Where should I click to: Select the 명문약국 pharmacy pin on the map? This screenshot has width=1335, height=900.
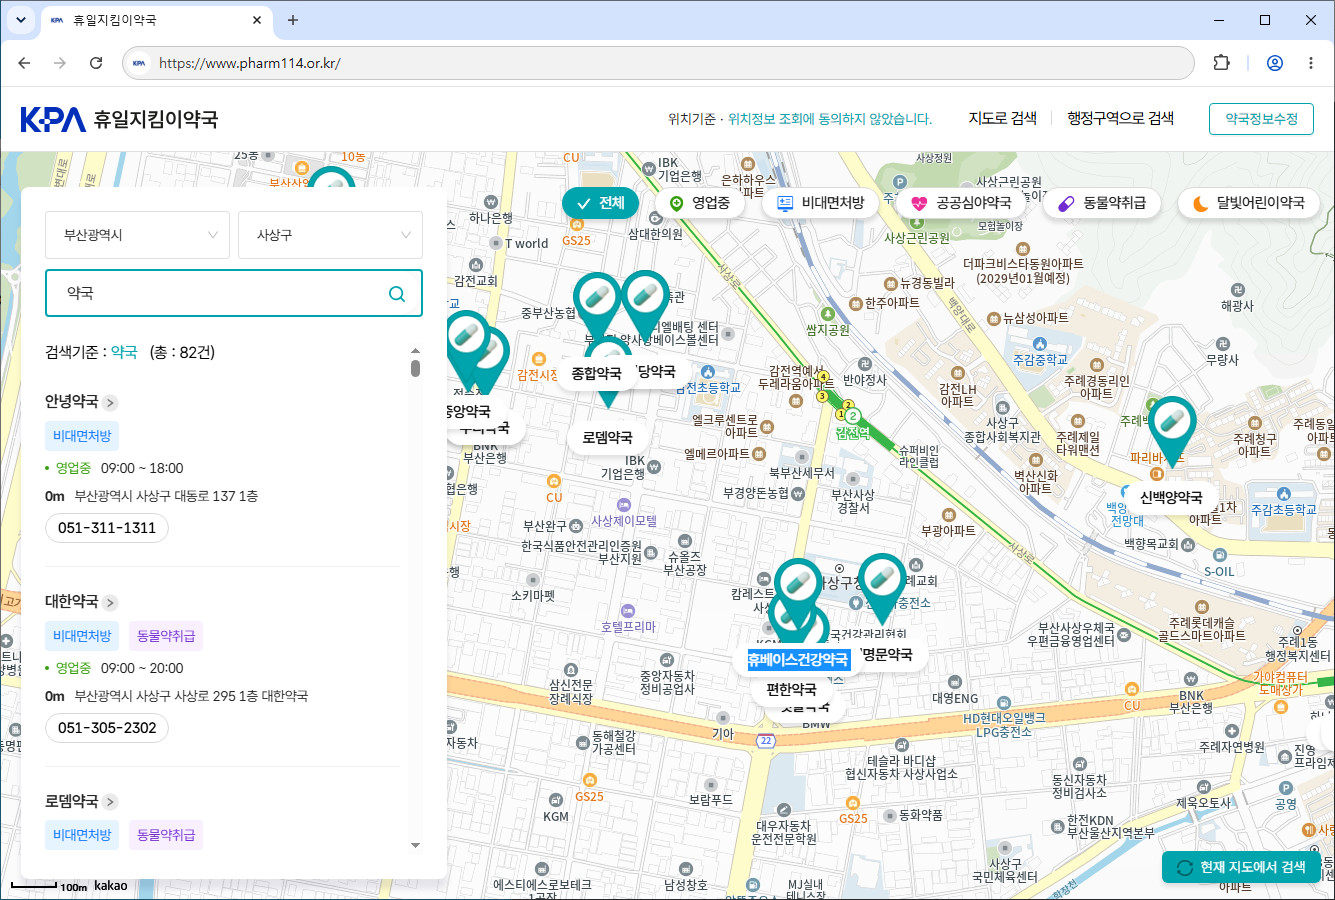coord(881,587)
